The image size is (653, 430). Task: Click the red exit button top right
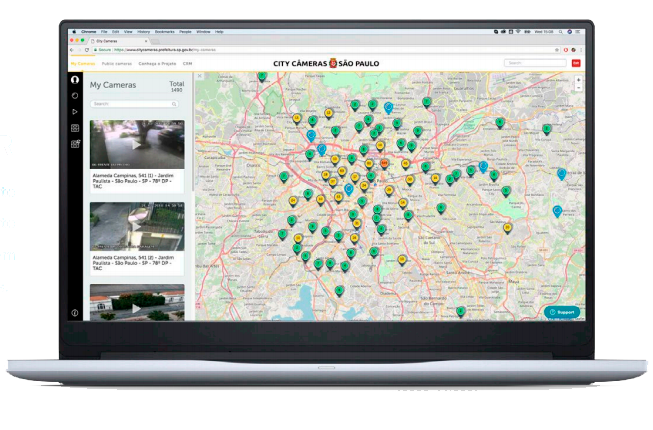click(x=576, y=63)
